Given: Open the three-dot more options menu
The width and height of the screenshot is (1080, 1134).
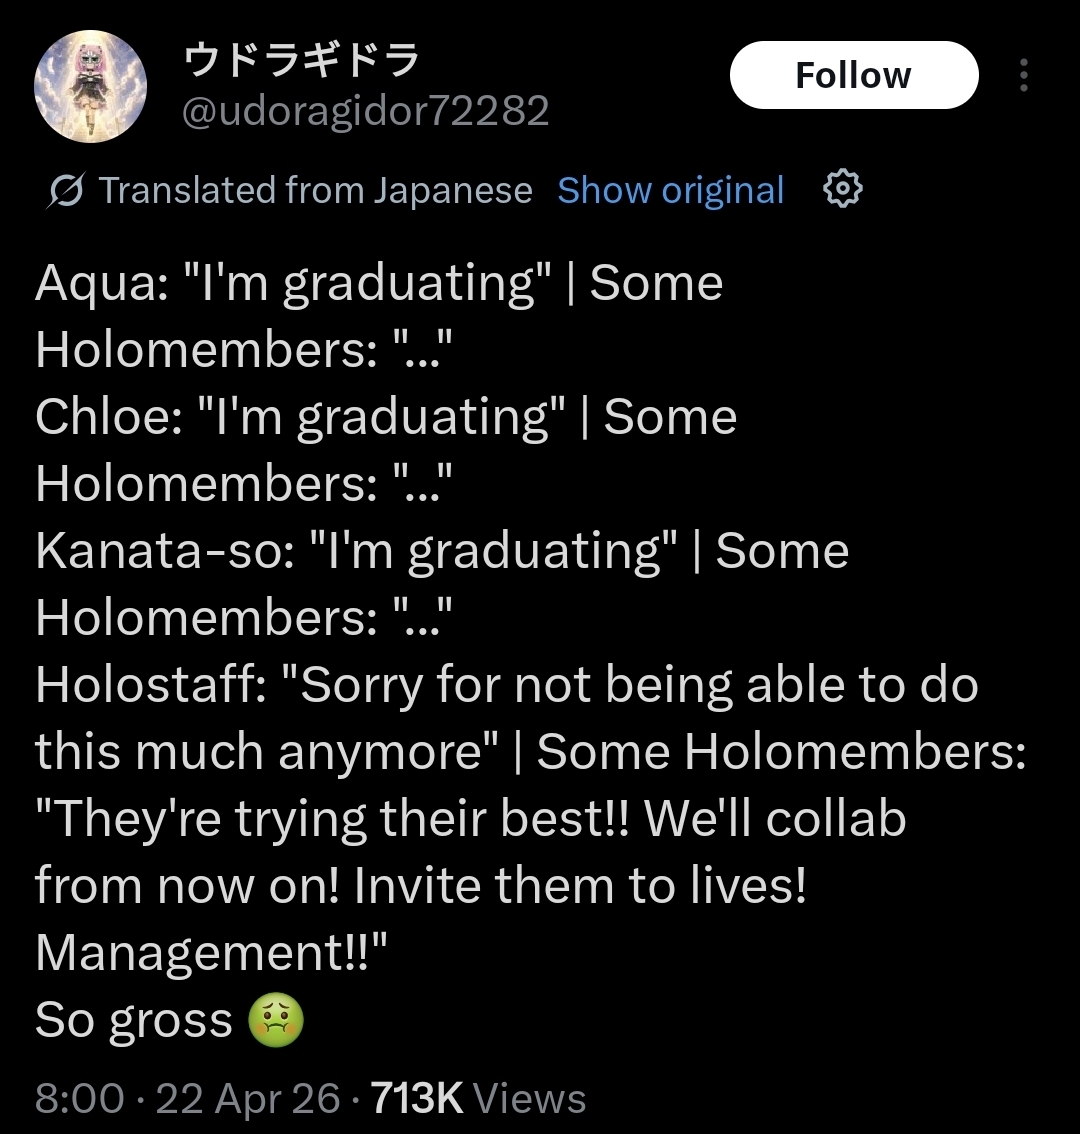Looking at the screenshot, I should tap(1023, 75).
